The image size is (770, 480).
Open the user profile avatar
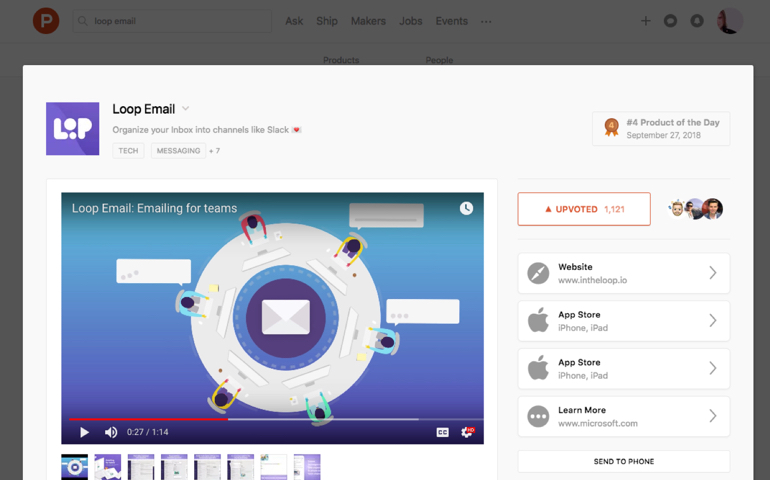(x=730, y=21)
